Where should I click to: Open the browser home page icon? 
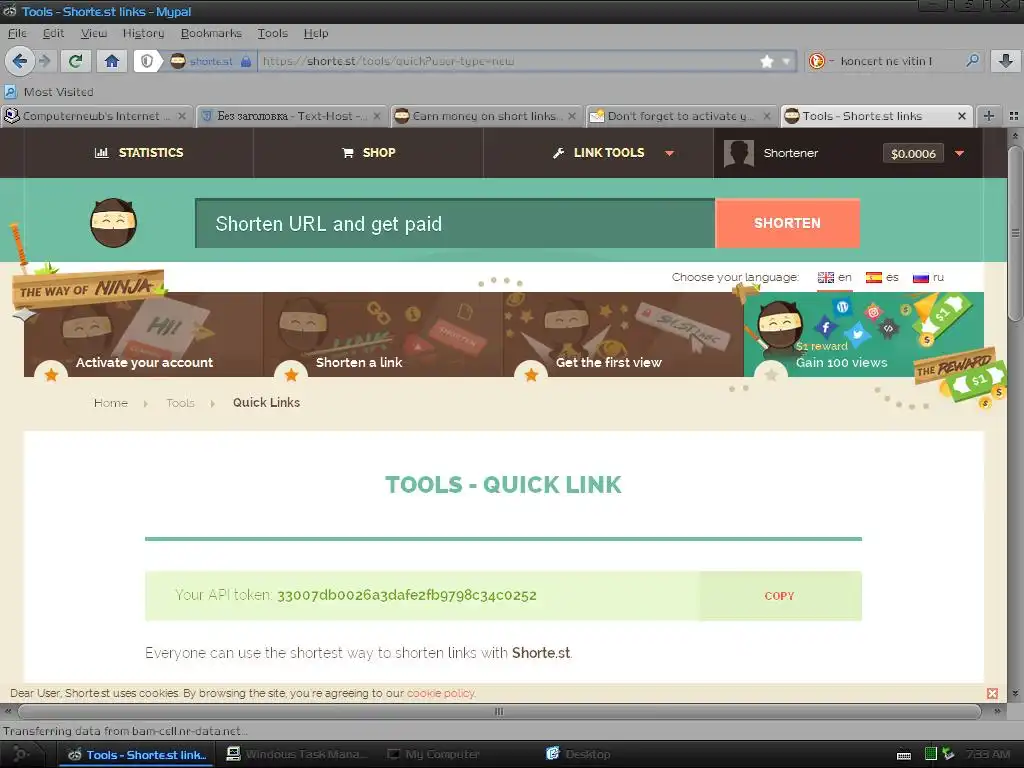click(112, 61)
